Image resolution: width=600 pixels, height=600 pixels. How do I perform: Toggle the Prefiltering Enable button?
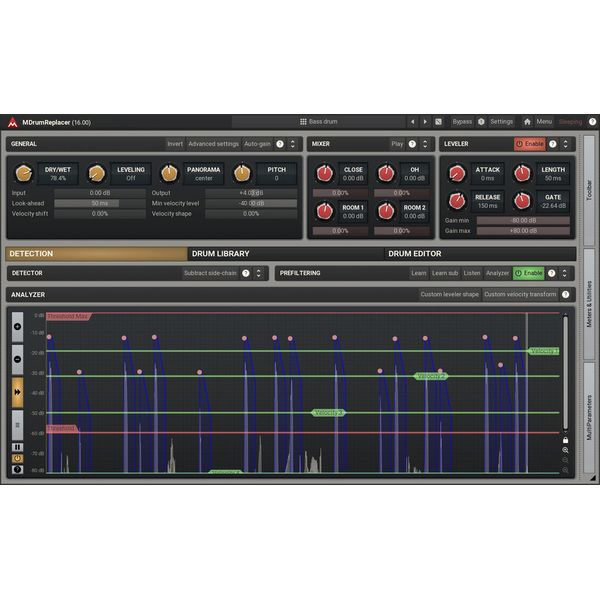point(528,273)
